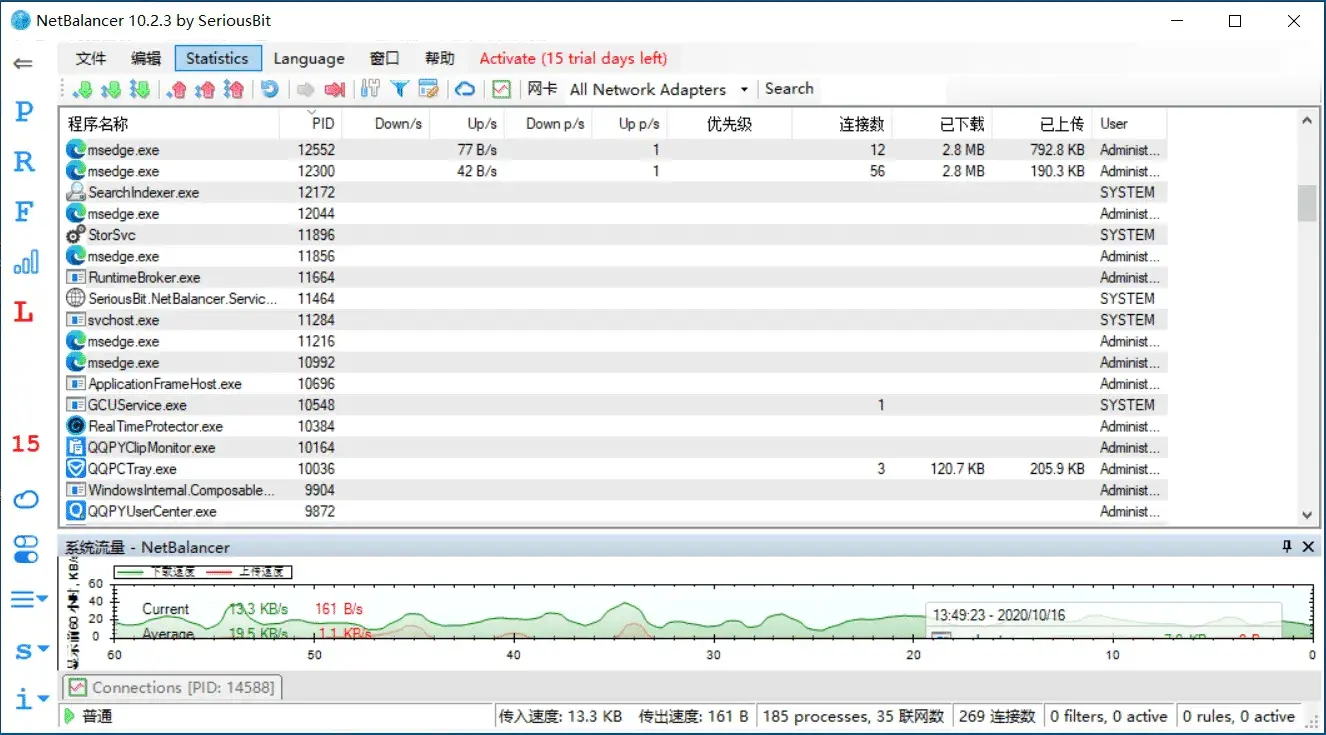Expand the S dropdown in sidebar

pyautogui.click(x=30, y=651)
